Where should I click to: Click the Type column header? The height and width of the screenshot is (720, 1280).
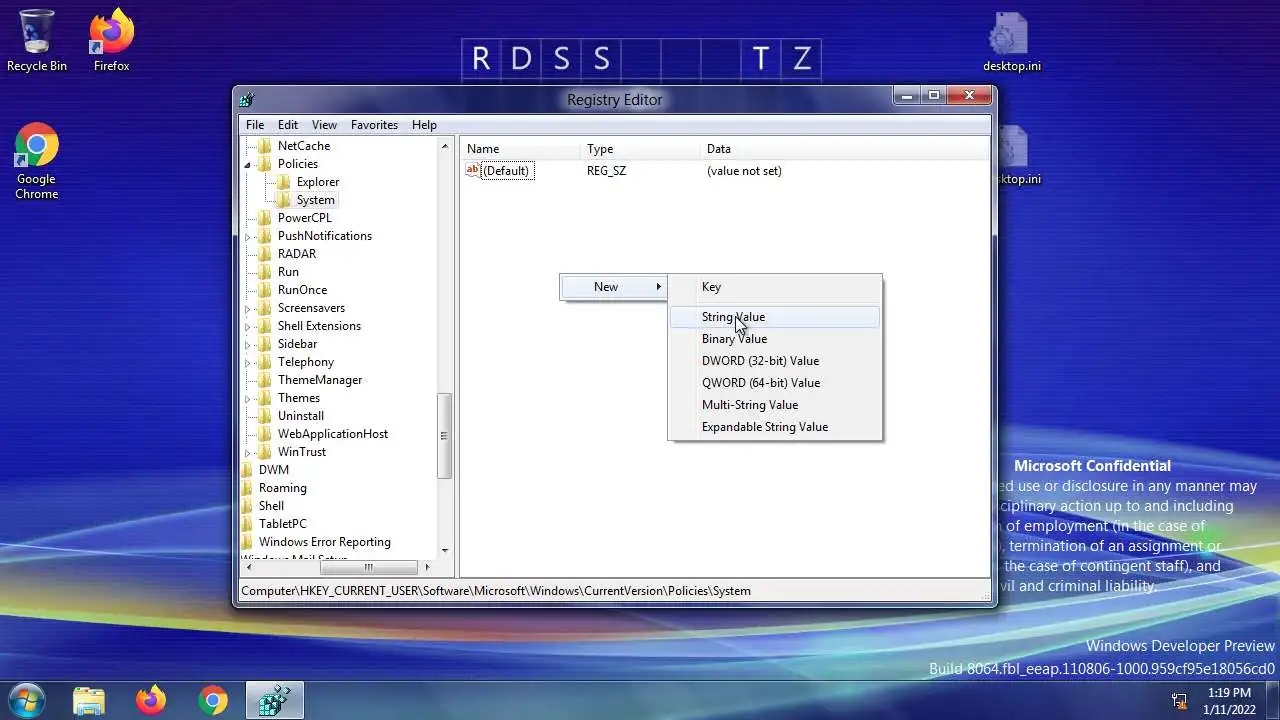640,149
